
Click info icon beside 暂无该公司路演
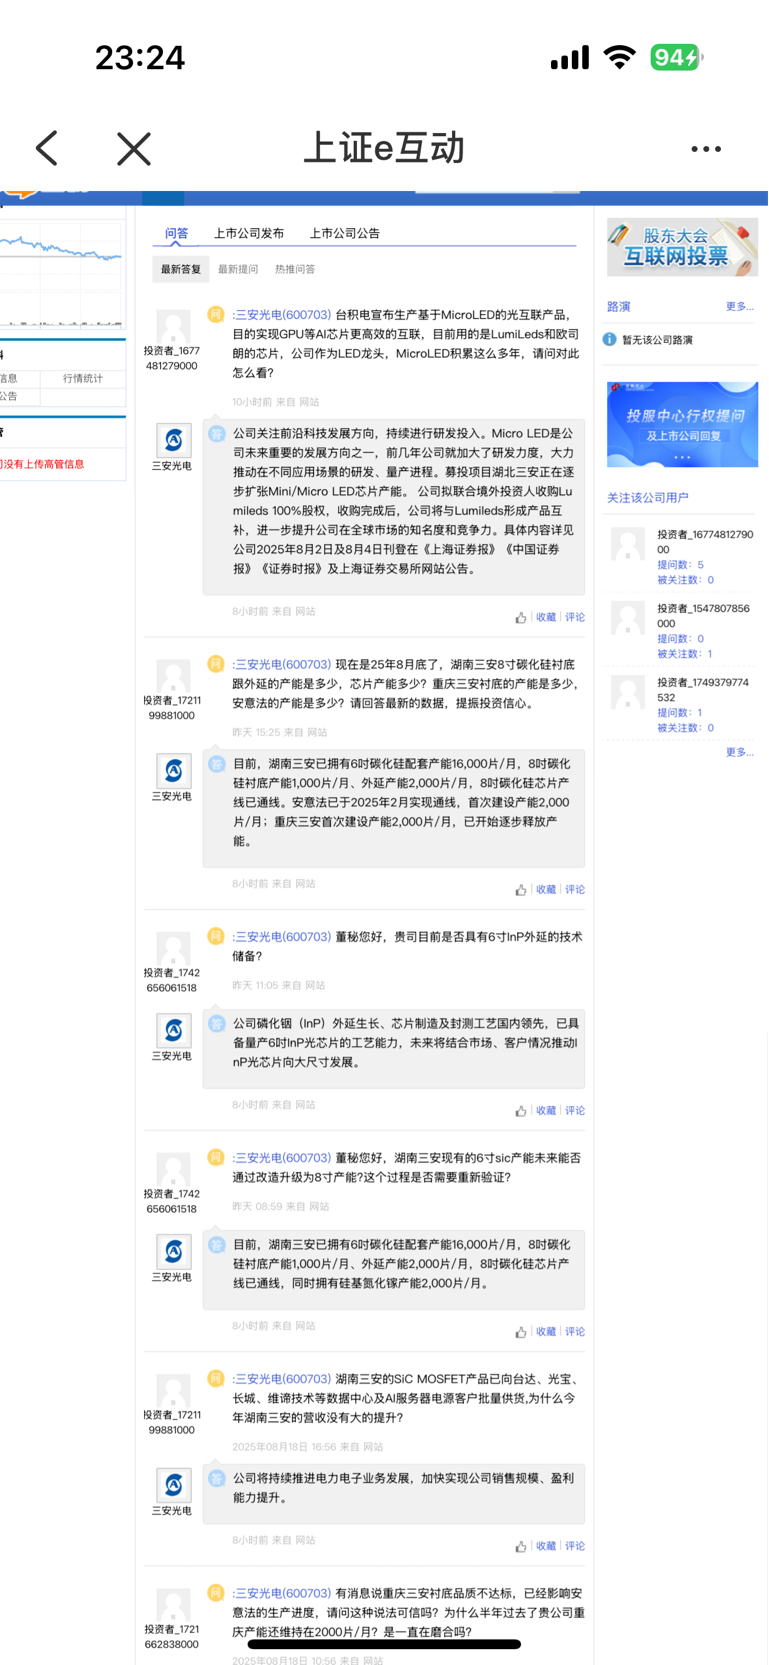[x=610, y=340]
